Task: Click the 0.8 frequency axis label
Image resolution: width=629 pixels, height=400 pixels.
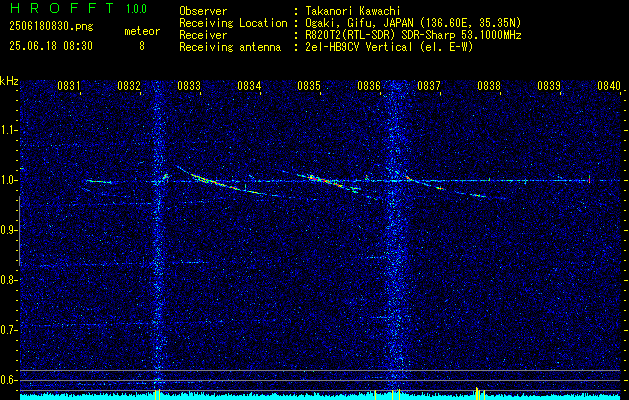Action: (x=7, y=280)
